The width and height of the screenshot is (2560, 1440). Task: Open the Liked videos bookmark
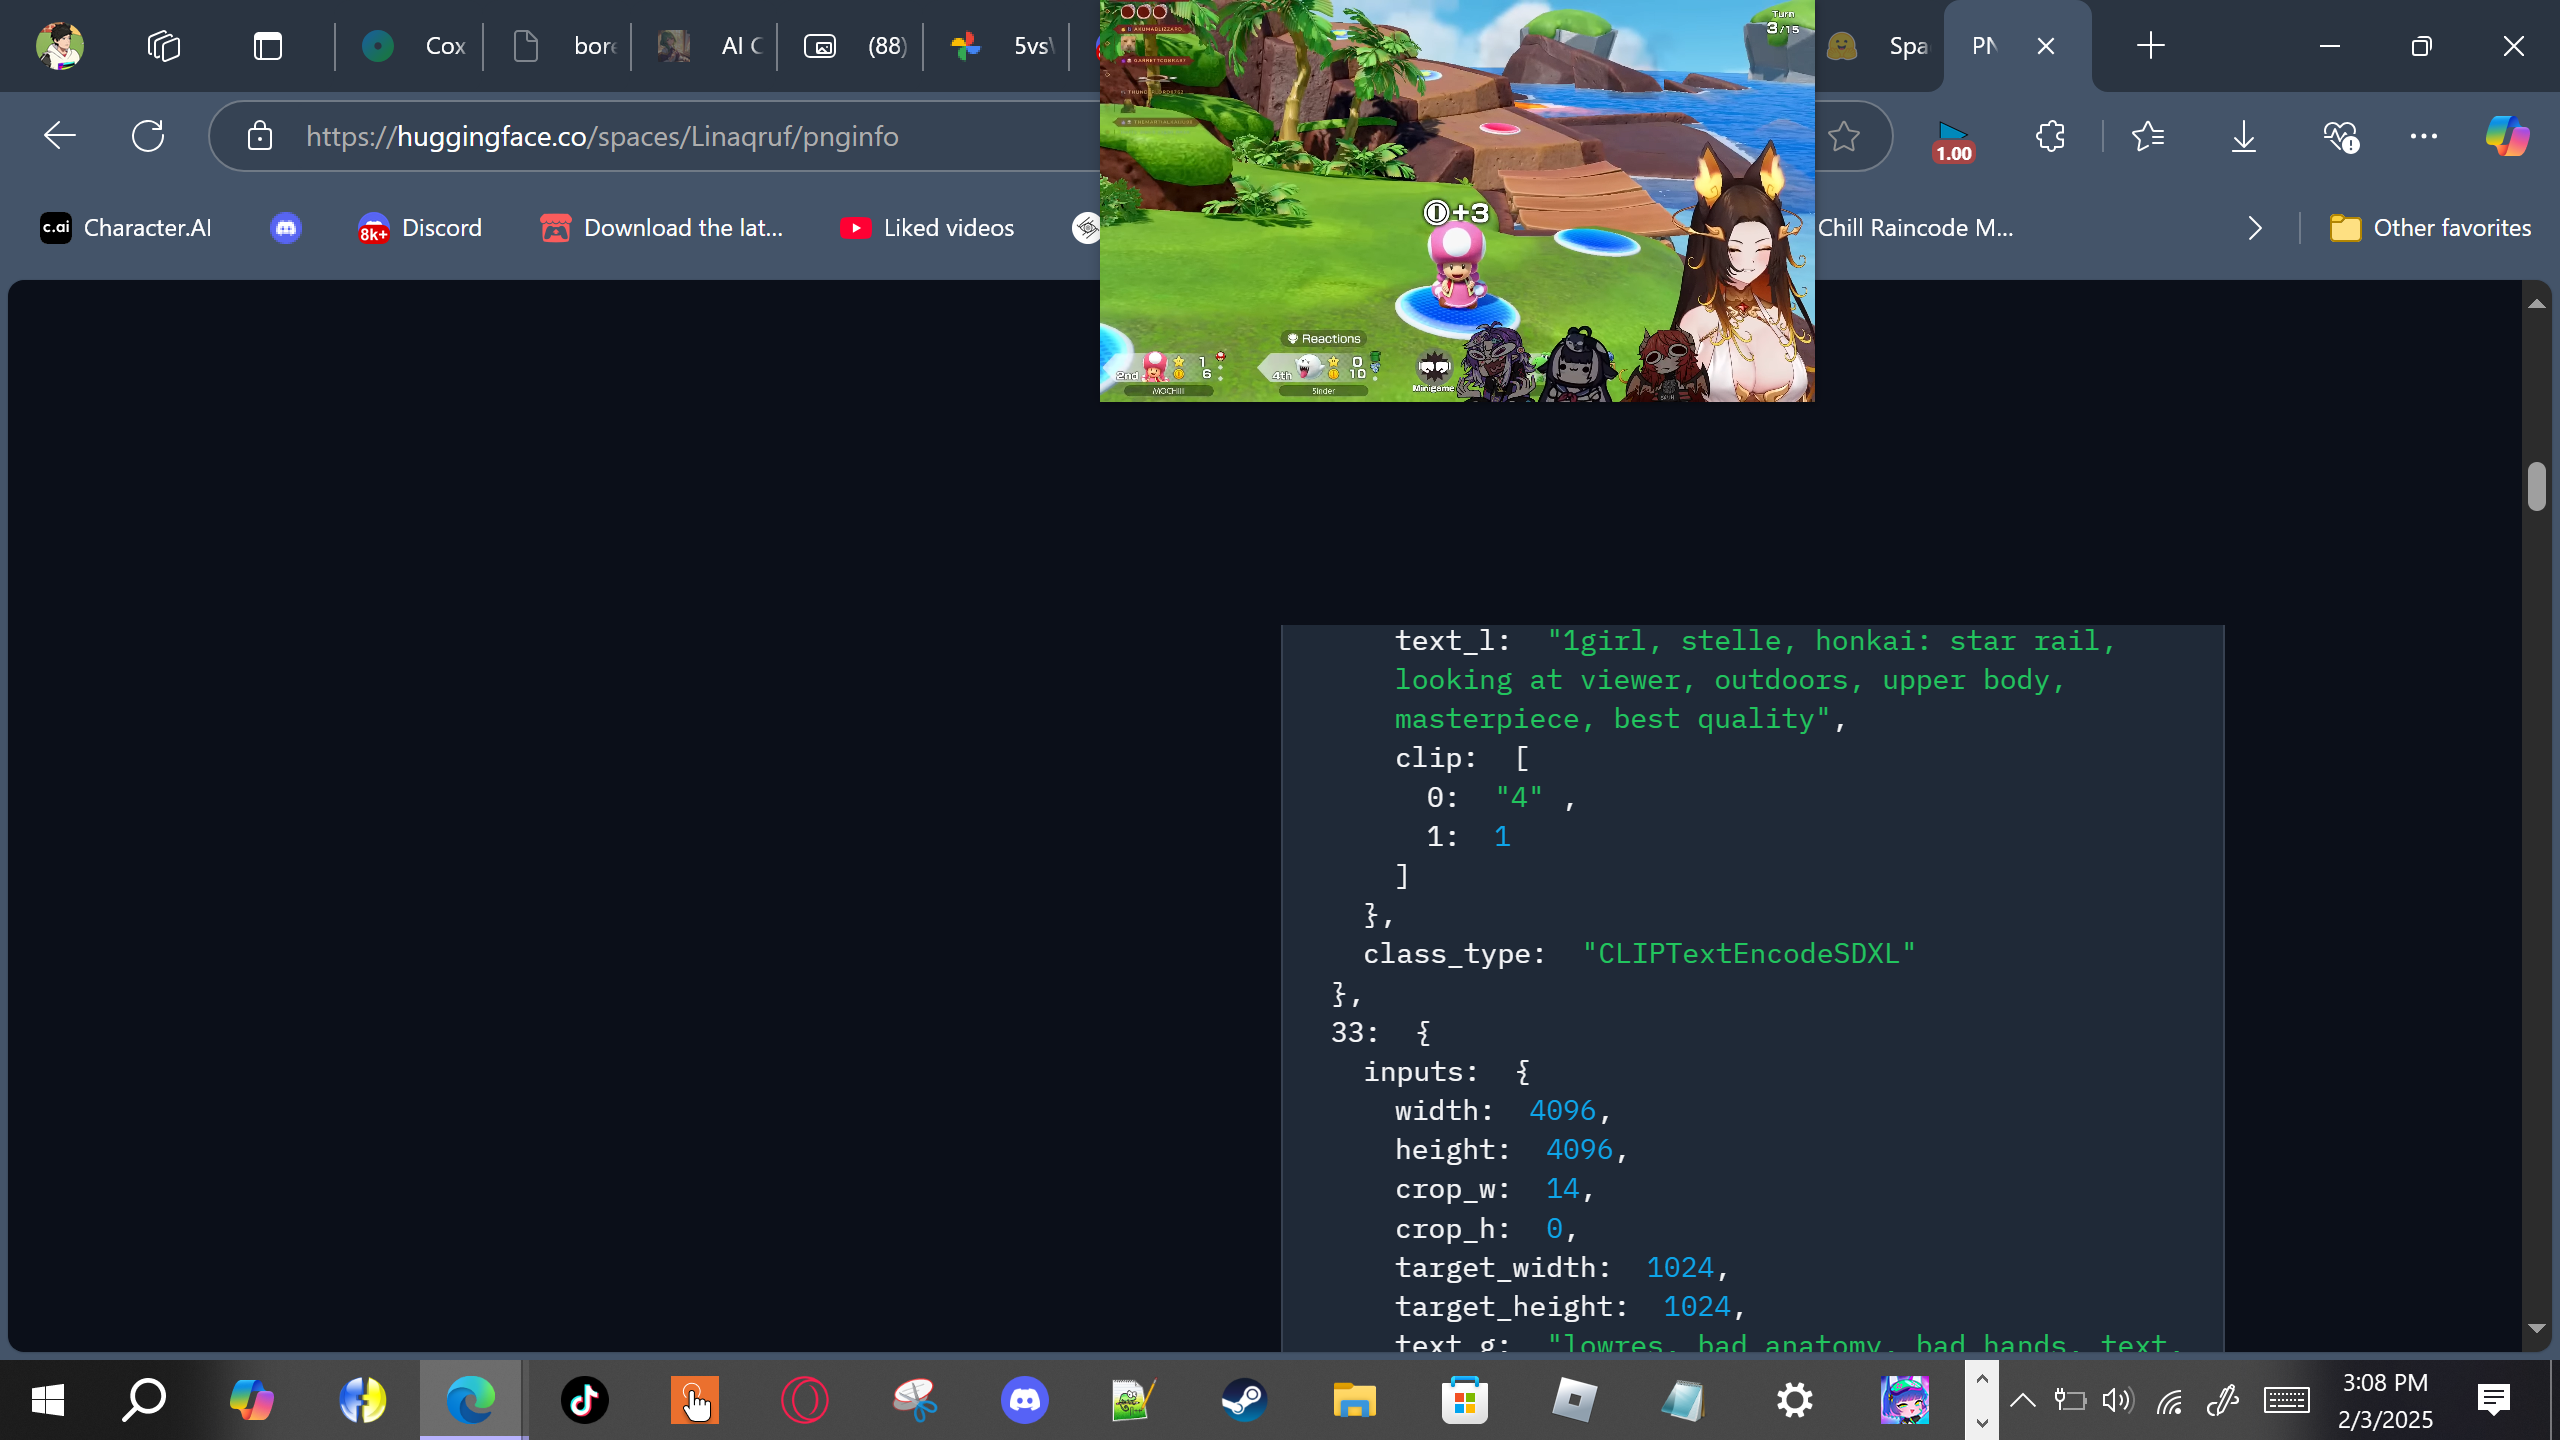point(927,228)
